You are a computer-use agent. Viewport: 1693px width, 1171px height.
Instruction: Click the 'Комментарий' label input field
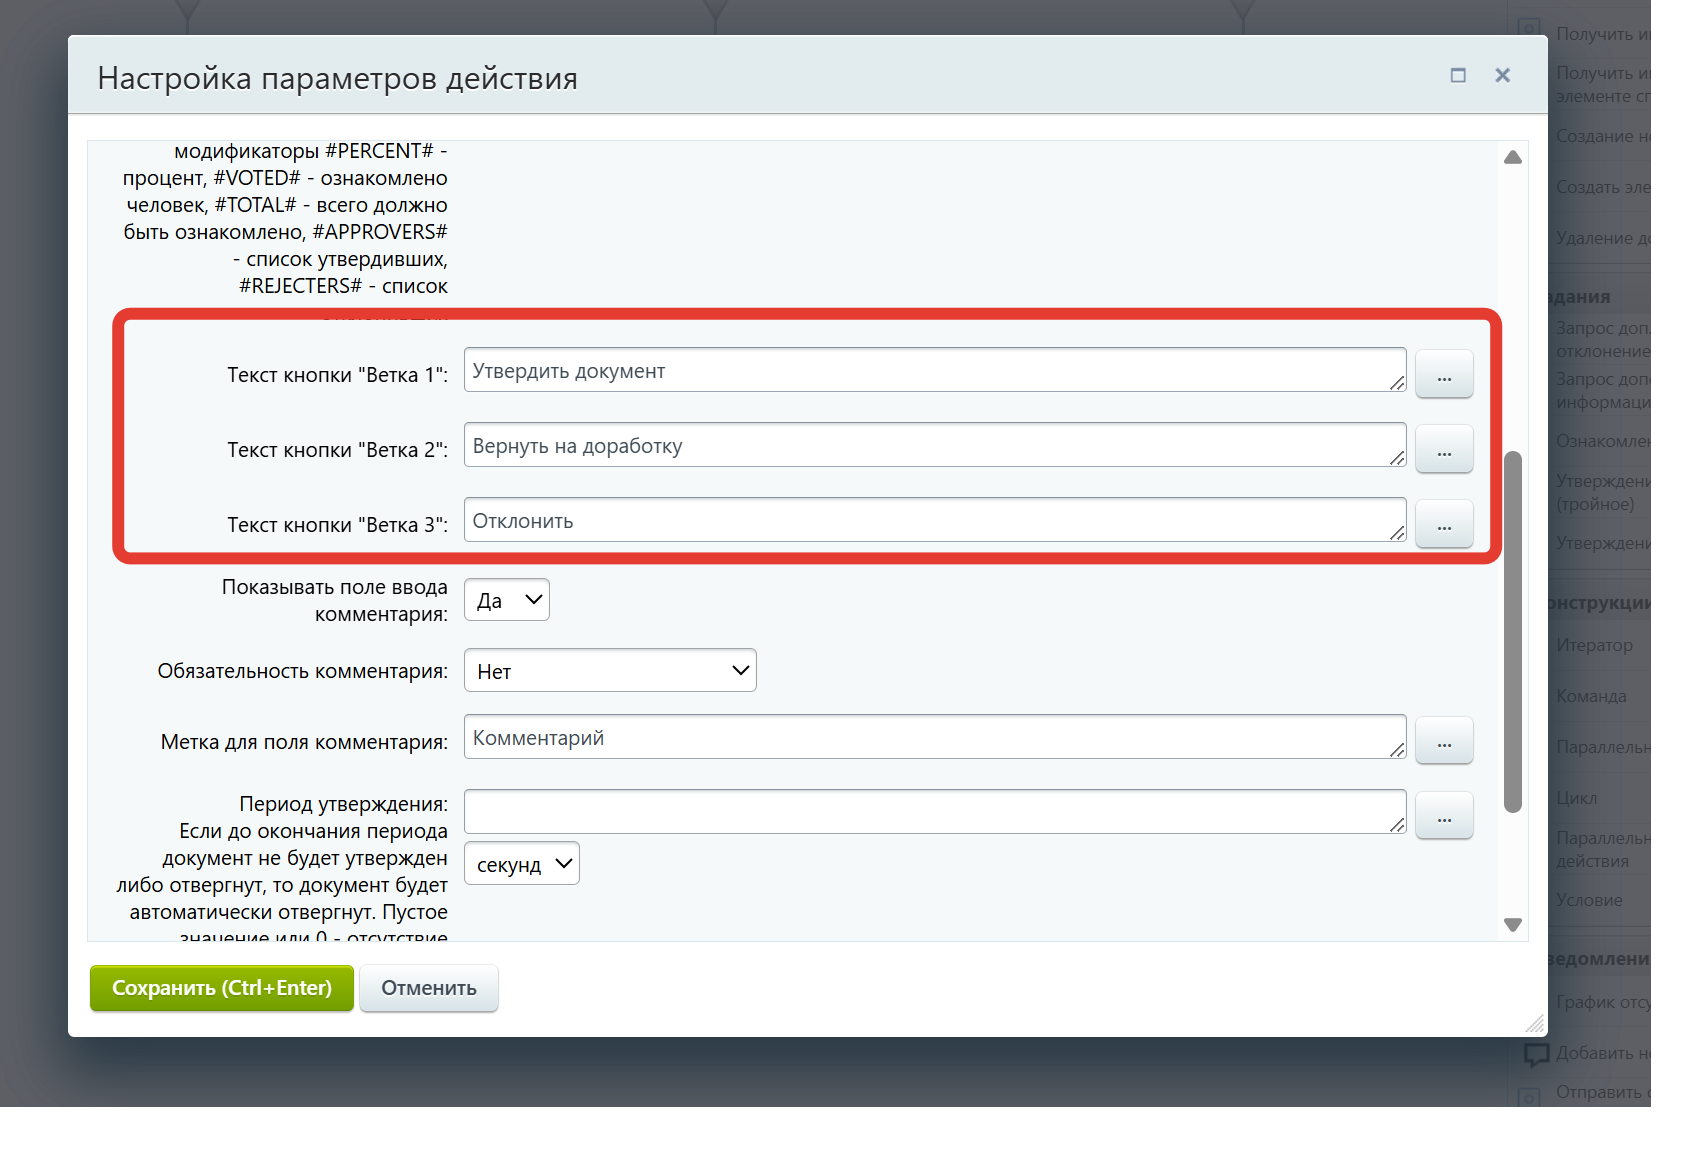click(x=932, y=738)
